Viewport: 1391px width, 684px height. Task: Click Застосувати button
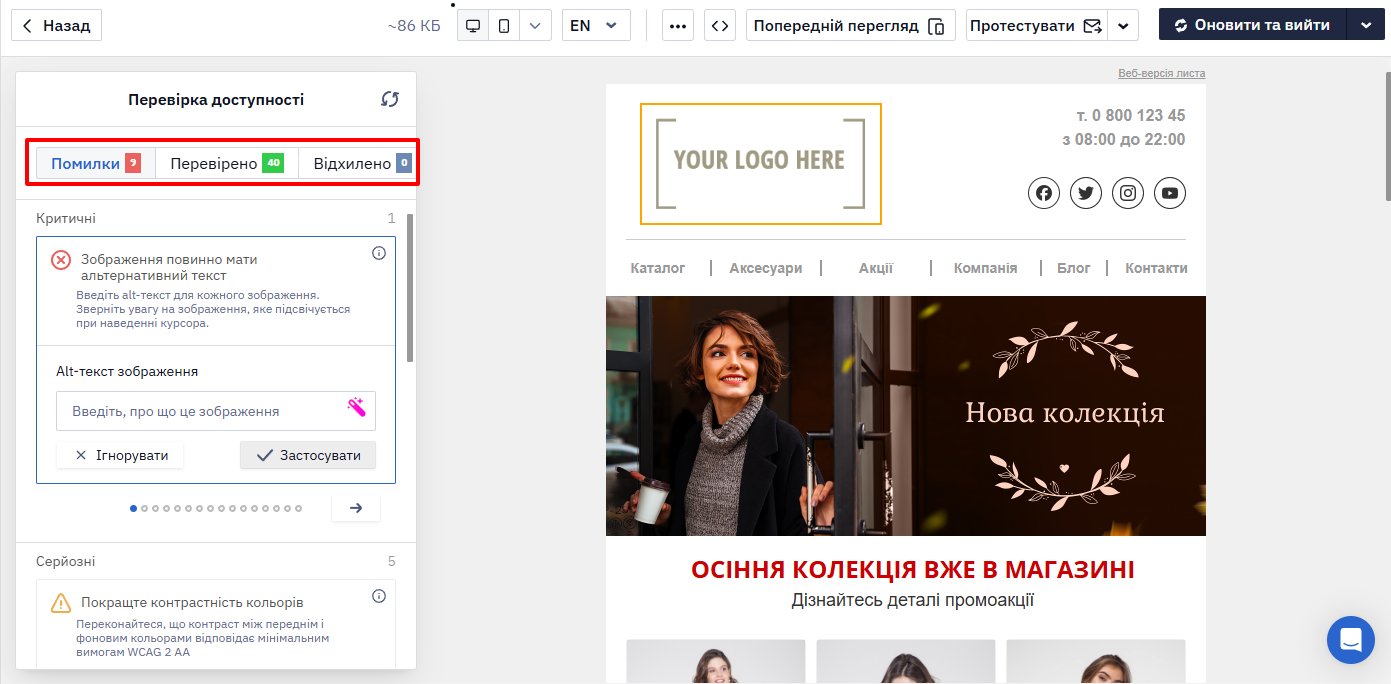point(308,455)
